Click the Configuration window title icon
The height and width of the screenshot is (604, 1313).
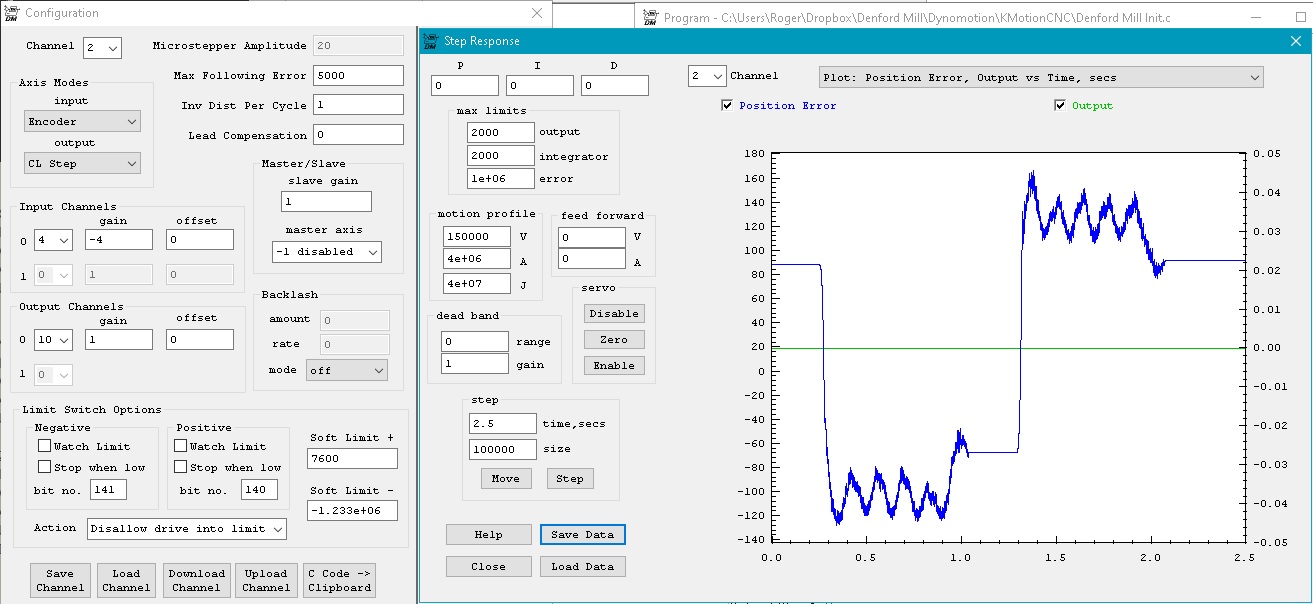click(10, 13)
